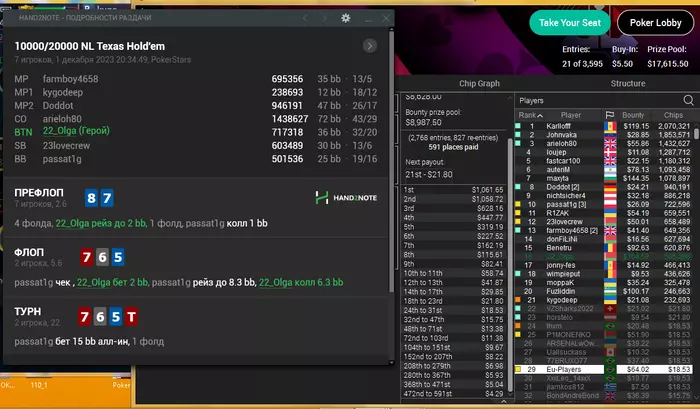Image resolution: width=700 pixels, height=409 pixels.
Task: Select nichtsicher4 row in Players list
Action: pyautogui.click(x=603, y=196)
